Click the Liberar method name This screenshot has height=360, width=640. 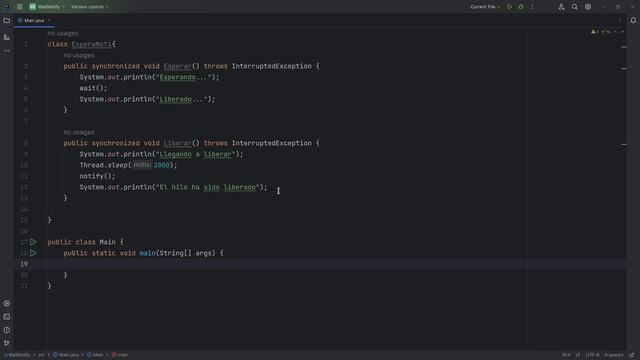(178, 143)
